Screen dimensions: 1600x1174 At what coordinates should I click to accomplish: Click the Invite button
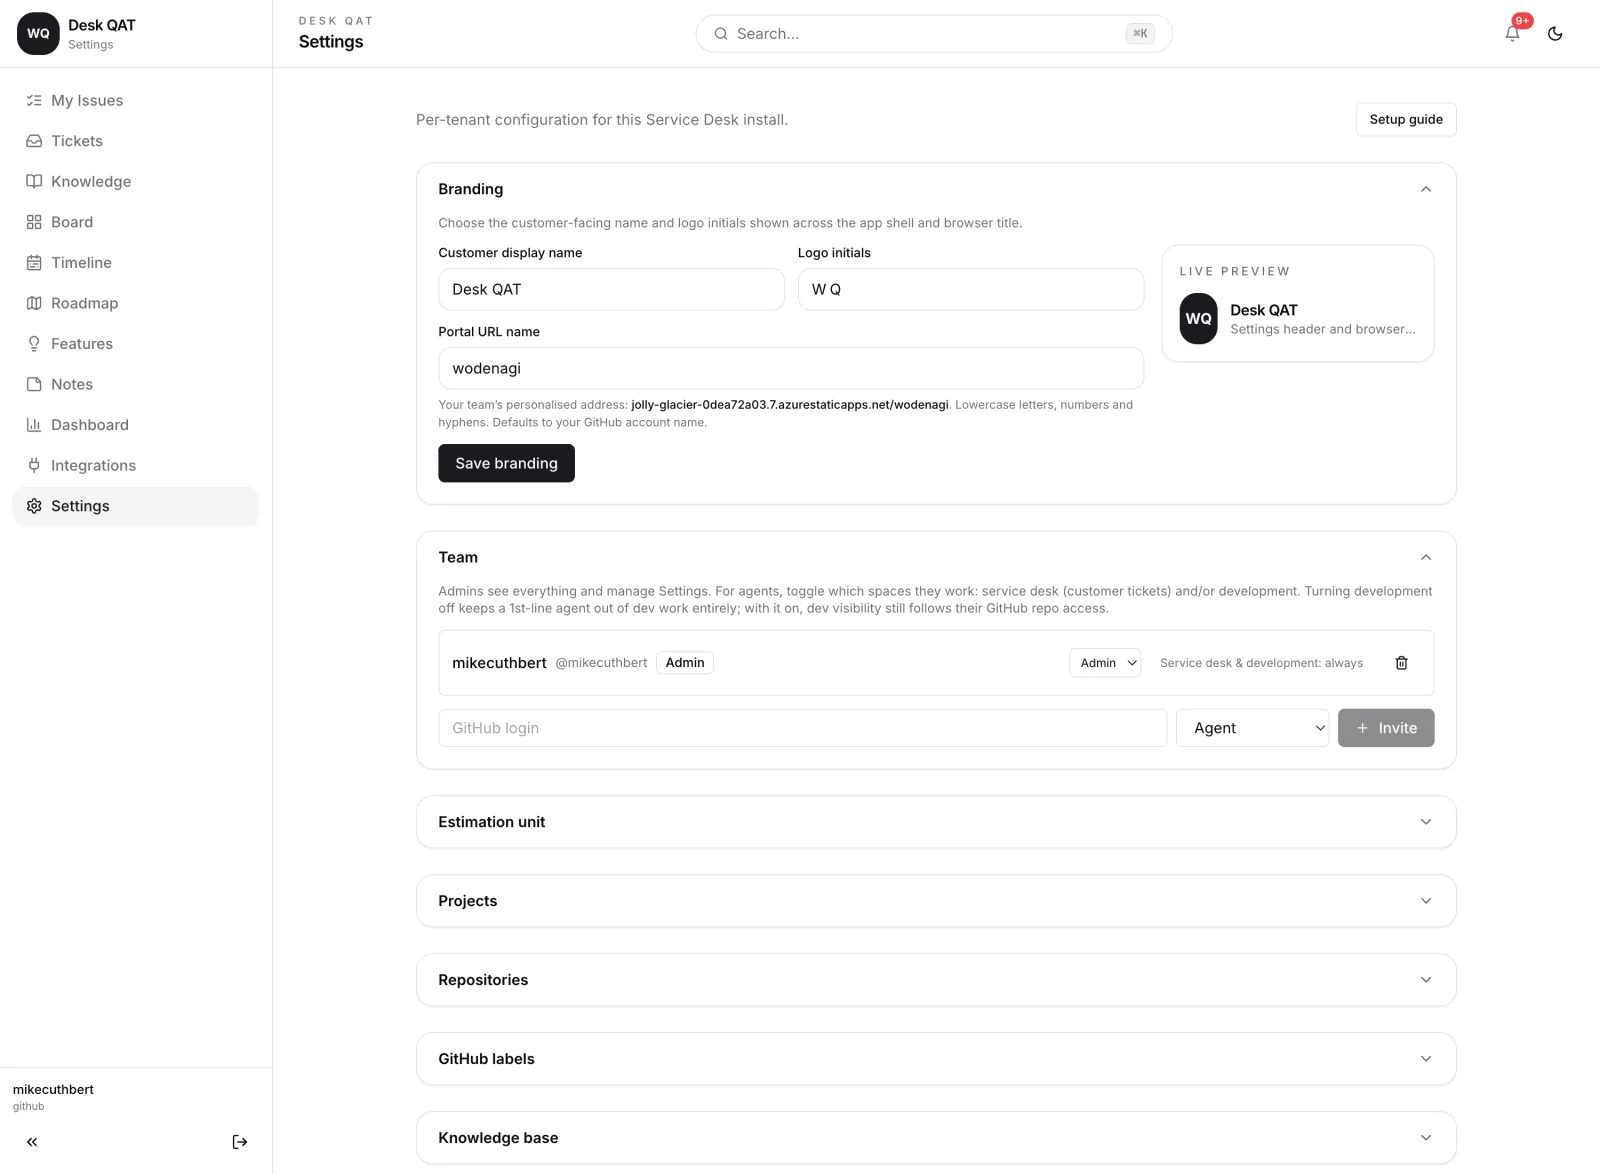[1386, 728]
